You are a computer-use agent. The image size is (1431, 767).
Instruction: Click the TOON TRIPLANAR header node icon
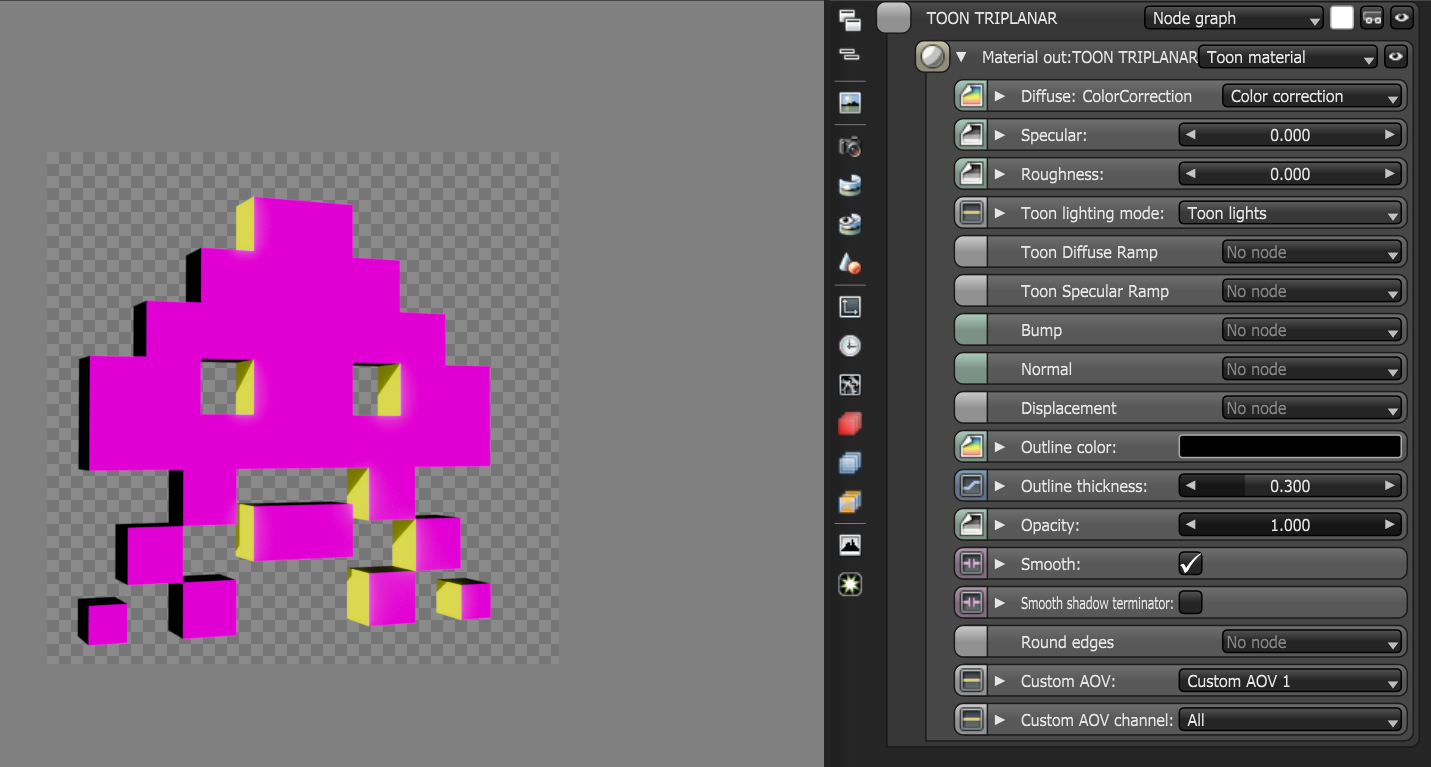pyautogui.click(x=894, y=18)
